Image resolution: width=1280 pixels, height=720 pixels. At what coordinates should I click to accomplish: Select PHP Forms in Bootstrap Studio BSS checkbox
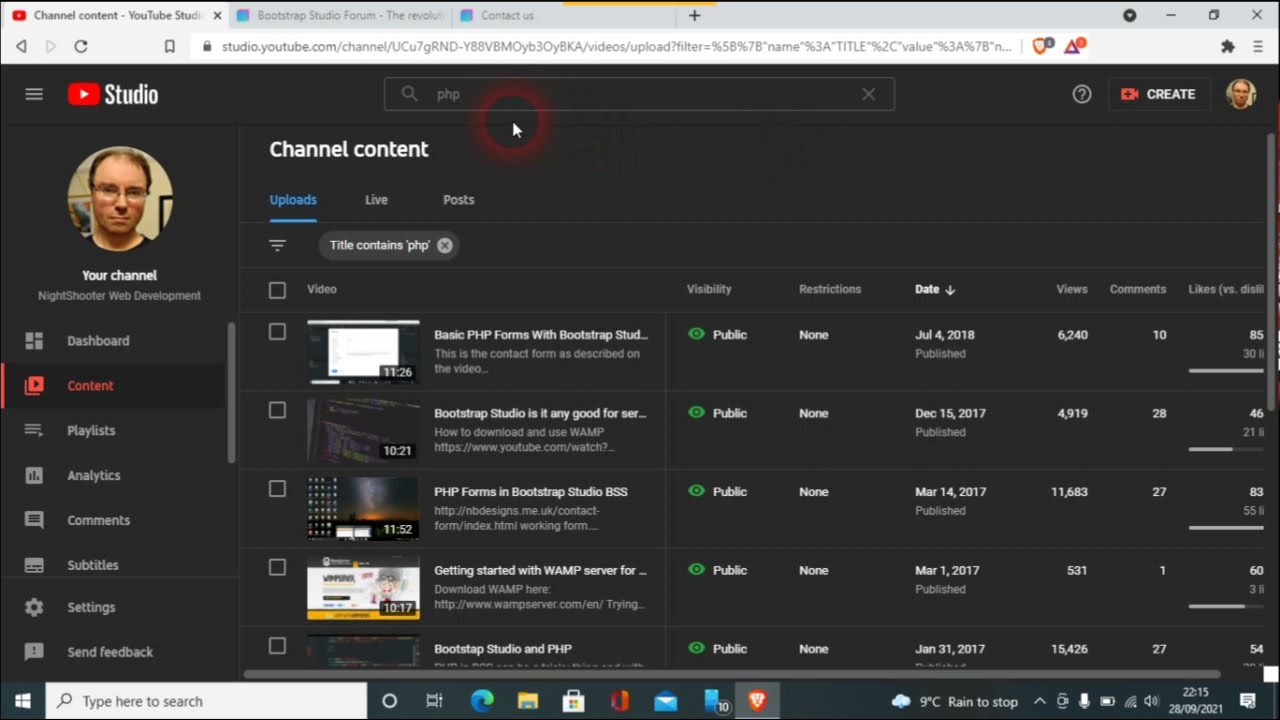(277, 489)
